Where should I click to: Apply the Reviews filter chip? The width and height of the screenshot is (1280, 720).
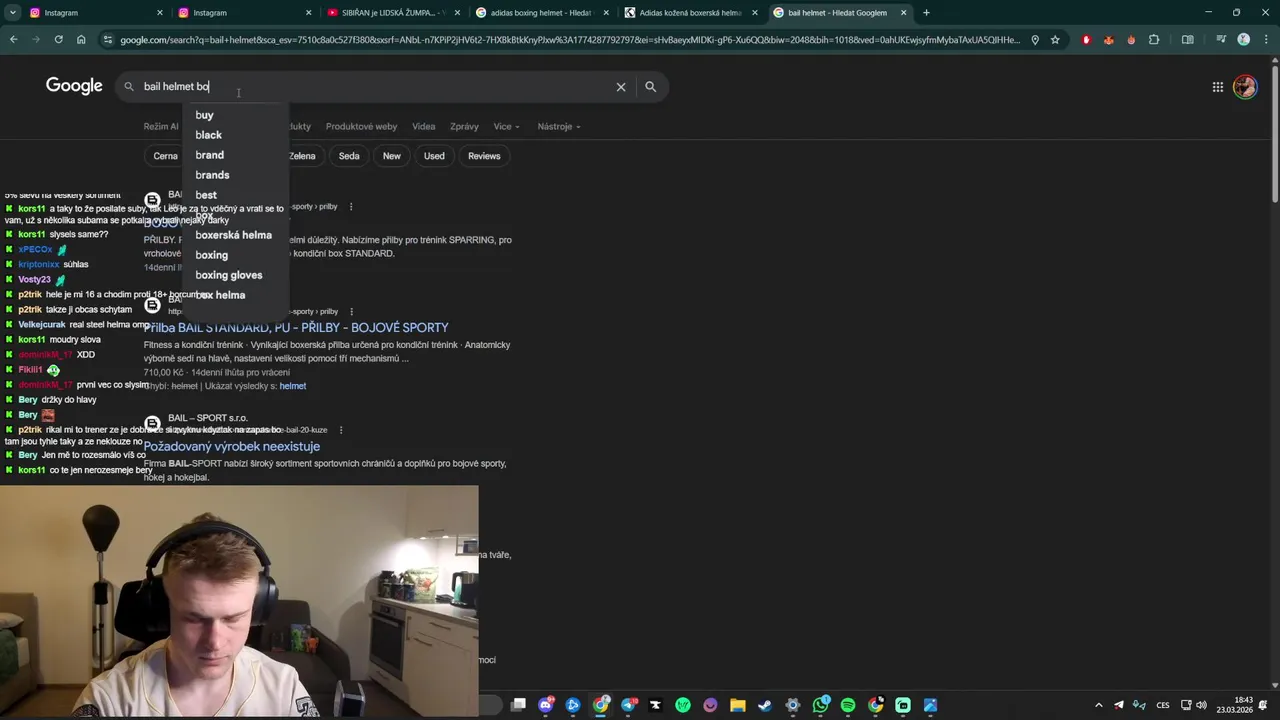pos(484,156)
